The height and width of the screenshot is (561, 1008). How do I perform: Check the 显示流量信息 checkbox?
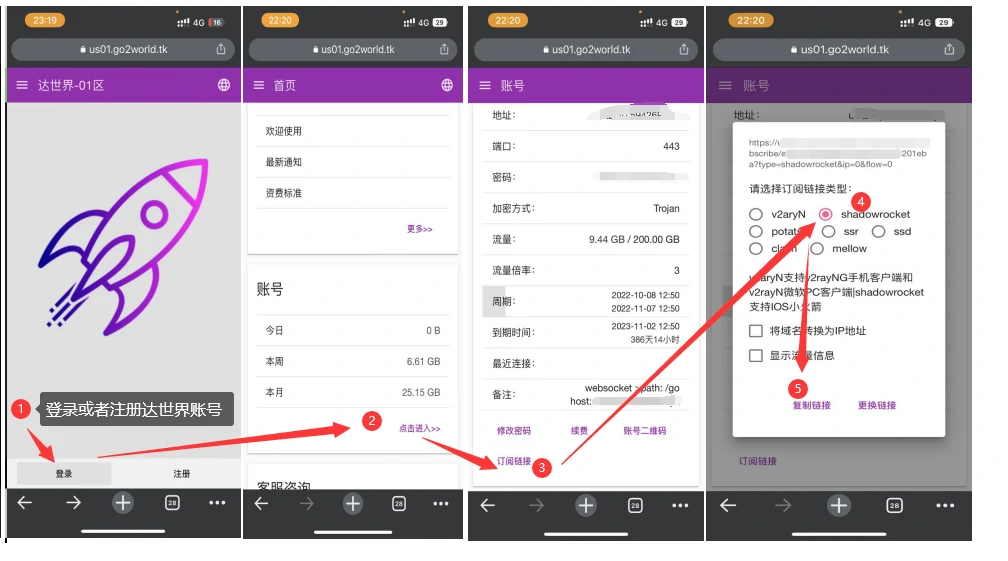[756, 355]
